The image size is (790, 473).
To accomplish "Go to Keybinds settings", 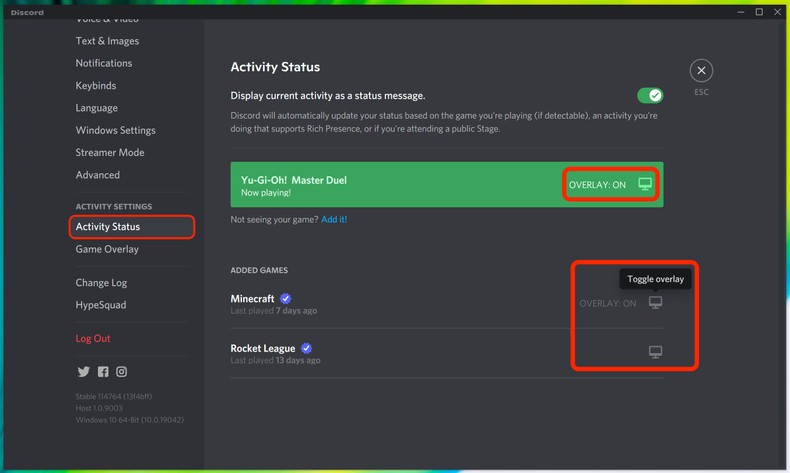I will (x=96, y=86).
